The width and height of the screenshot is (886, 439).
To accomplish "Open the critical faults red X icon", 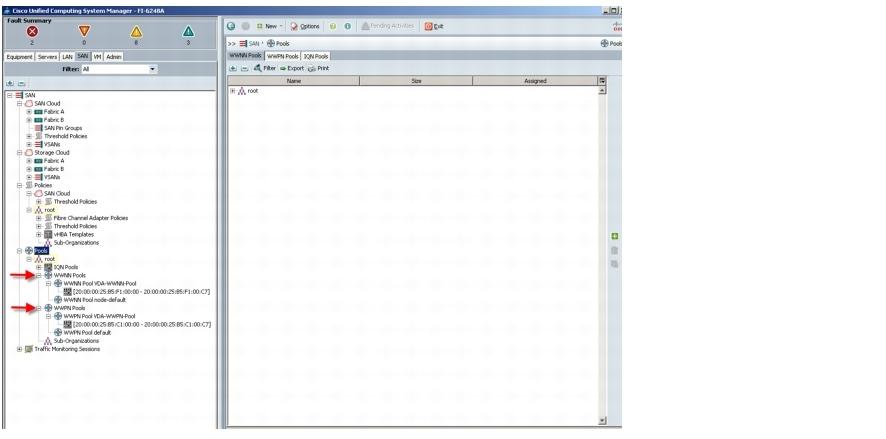I will coord(32,32).
